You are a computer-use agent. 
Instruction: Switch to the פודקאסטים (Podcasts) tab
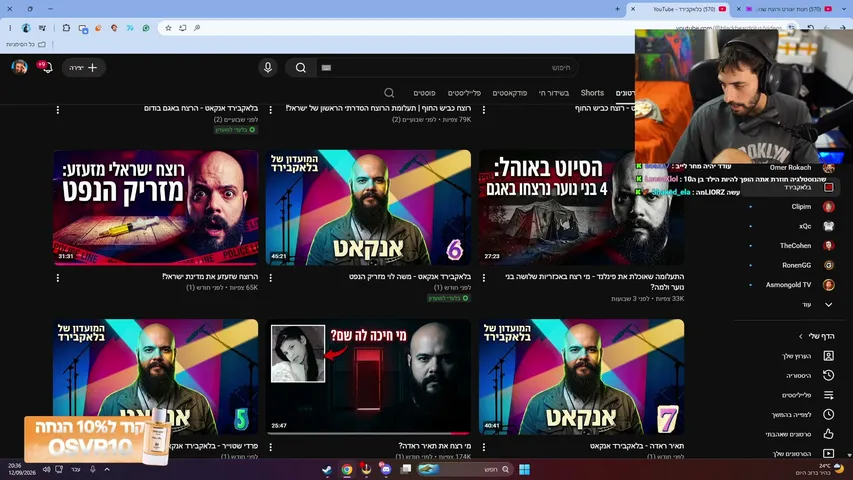pyautogui.click(x=510, y=93)
